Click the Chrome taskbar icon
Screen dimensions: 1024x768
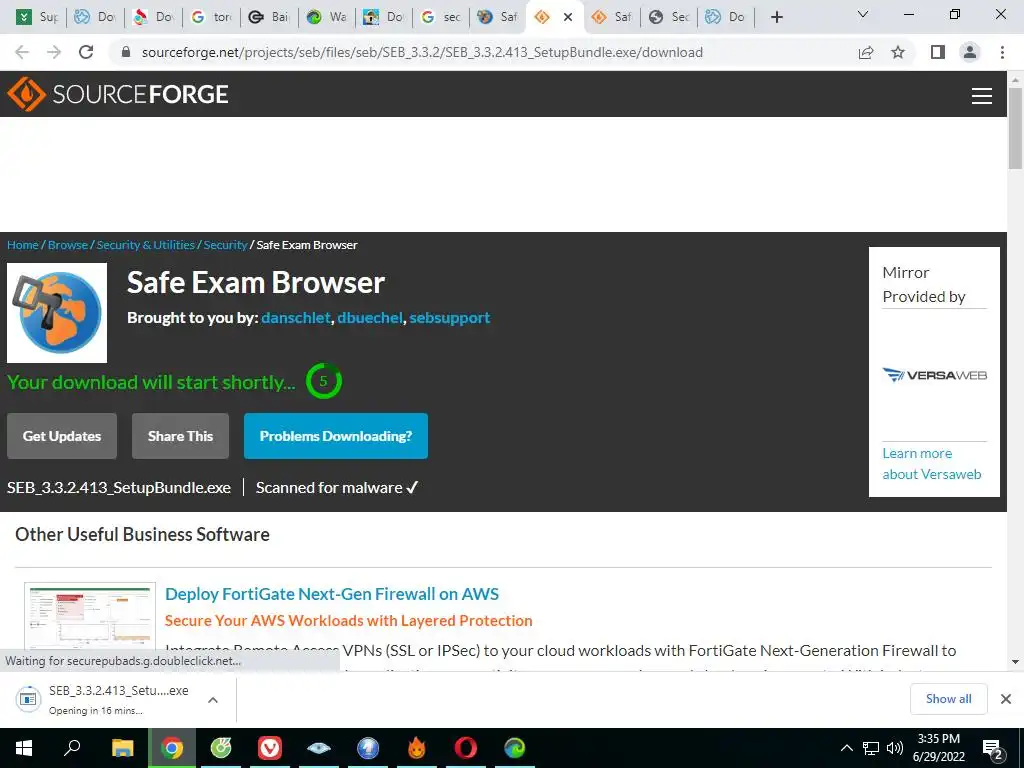172,748
